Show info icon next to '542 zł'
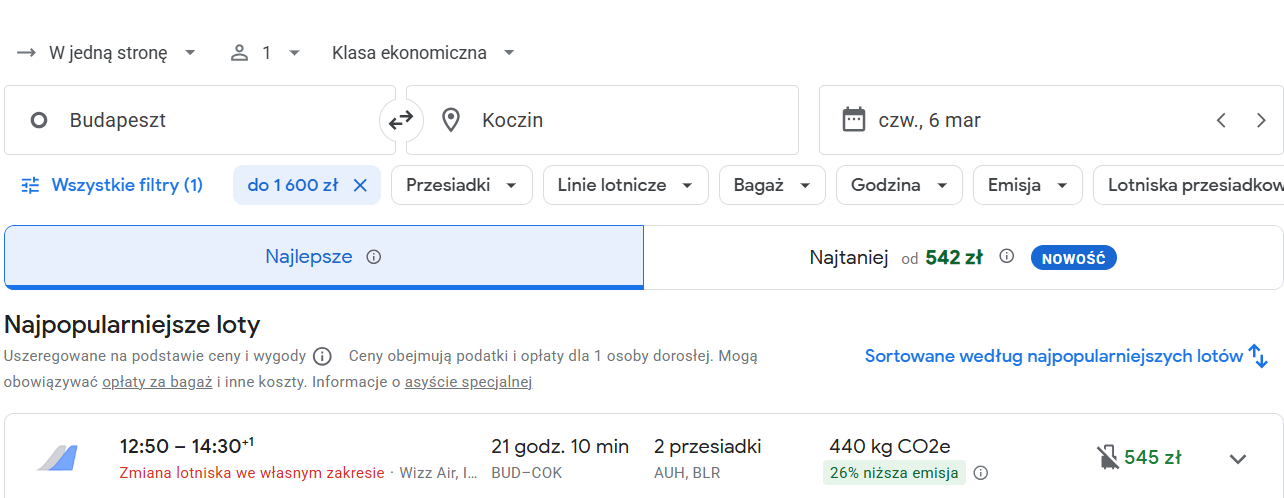Image resolution: width=1284 pixels, height=498 pixels. click(1007, 256)
